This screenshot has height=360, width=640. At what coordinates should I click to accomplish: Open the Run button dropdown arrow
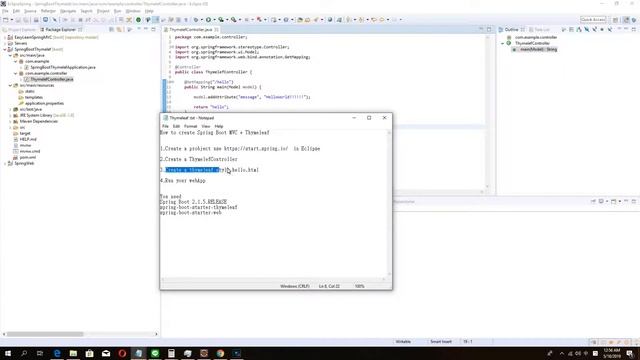click(214, 20)
